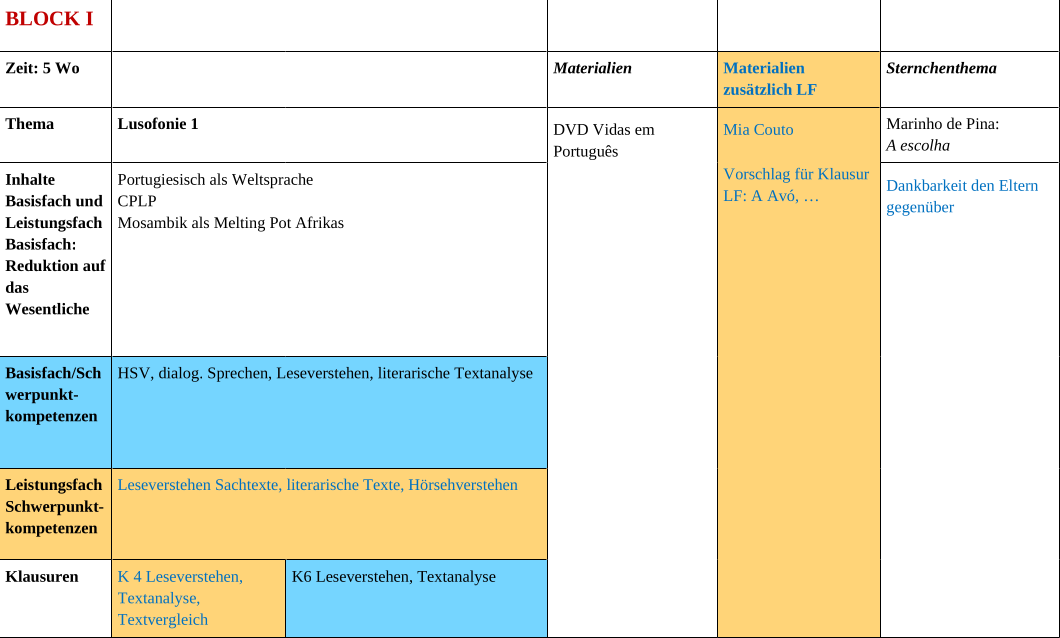Click the italic 'A escolha' title
The image size is (1060, 638).
(x=917, y=145)
